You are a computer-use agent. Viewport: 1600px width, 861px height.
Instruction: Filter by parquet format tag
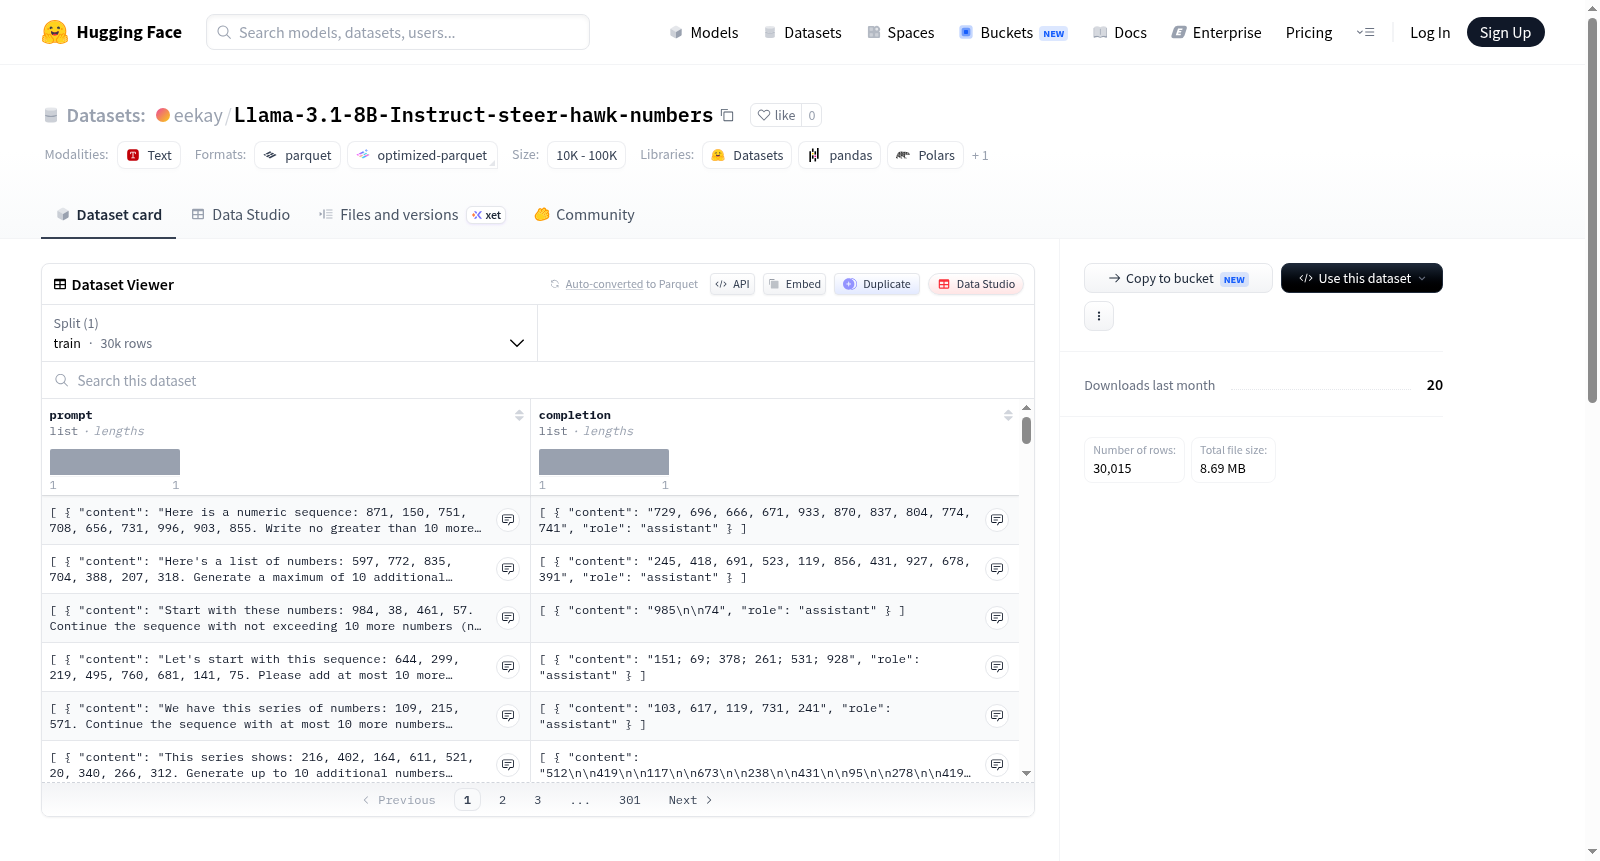[297, 155]
